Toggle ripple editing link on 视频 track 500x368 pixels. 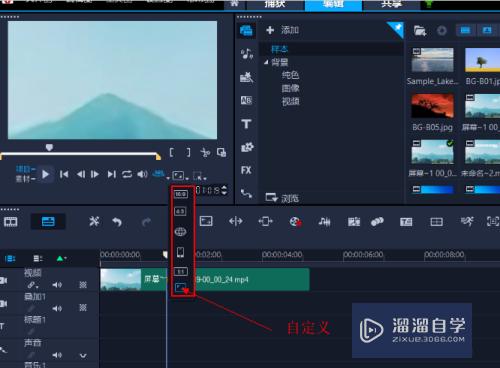click(33, 285)
